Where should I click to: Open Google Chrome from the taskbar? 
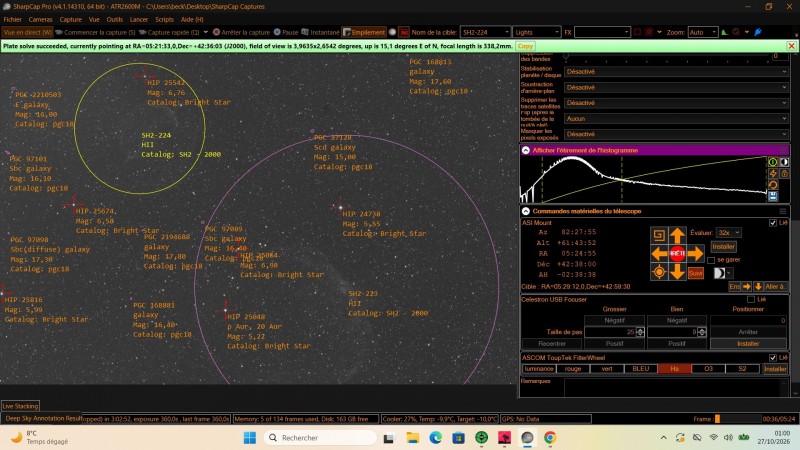[549, 438]
